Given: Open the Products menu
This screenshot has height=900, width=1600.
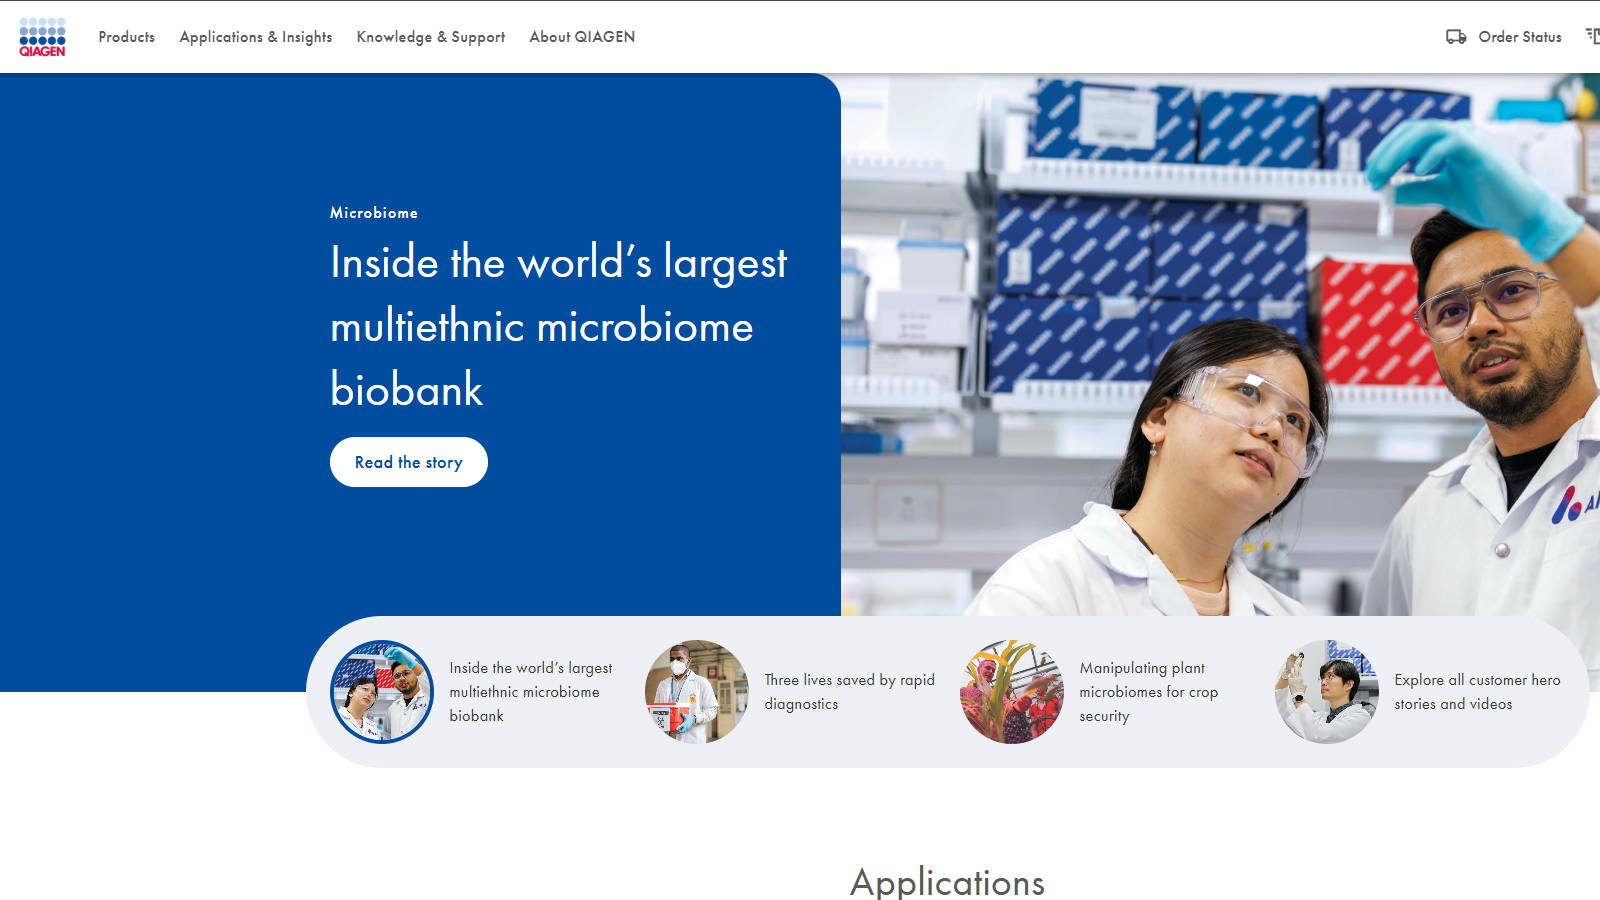Looking at the screenshot, I should pos(127,37).
